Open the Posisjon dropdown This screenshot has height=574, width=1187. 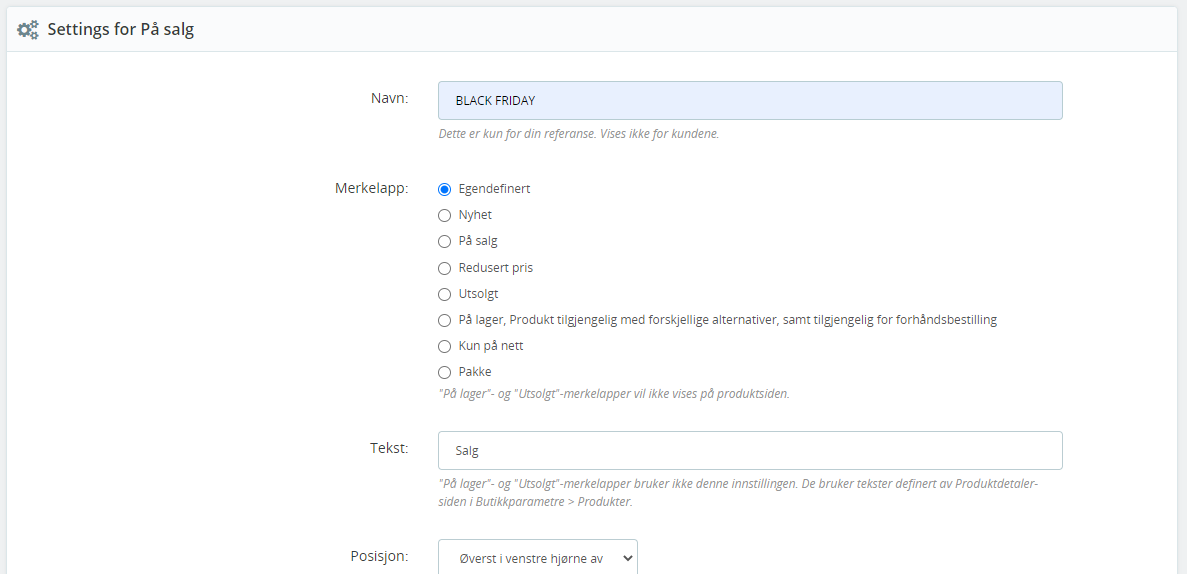pyautogui.click(x=537, y=557)
